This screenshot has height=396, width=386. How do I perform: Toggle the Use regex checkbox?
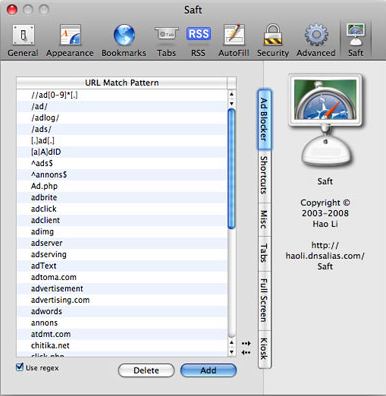pos(20,367)
